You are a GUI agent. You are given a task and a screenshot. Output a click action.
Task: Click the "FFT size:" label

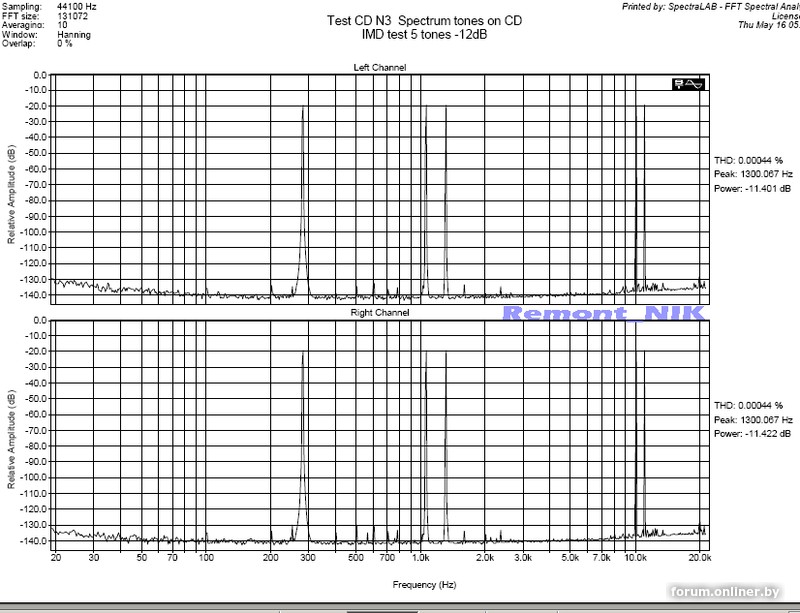pyautogui.click(x=19, y=16)
